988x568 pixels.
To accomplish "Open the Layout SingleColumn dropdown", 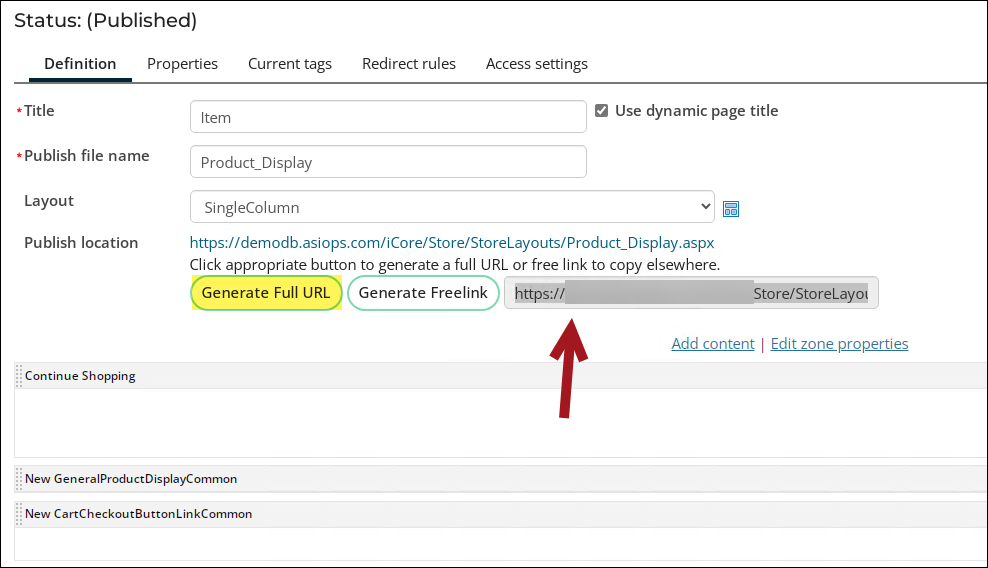I will 452,207.
